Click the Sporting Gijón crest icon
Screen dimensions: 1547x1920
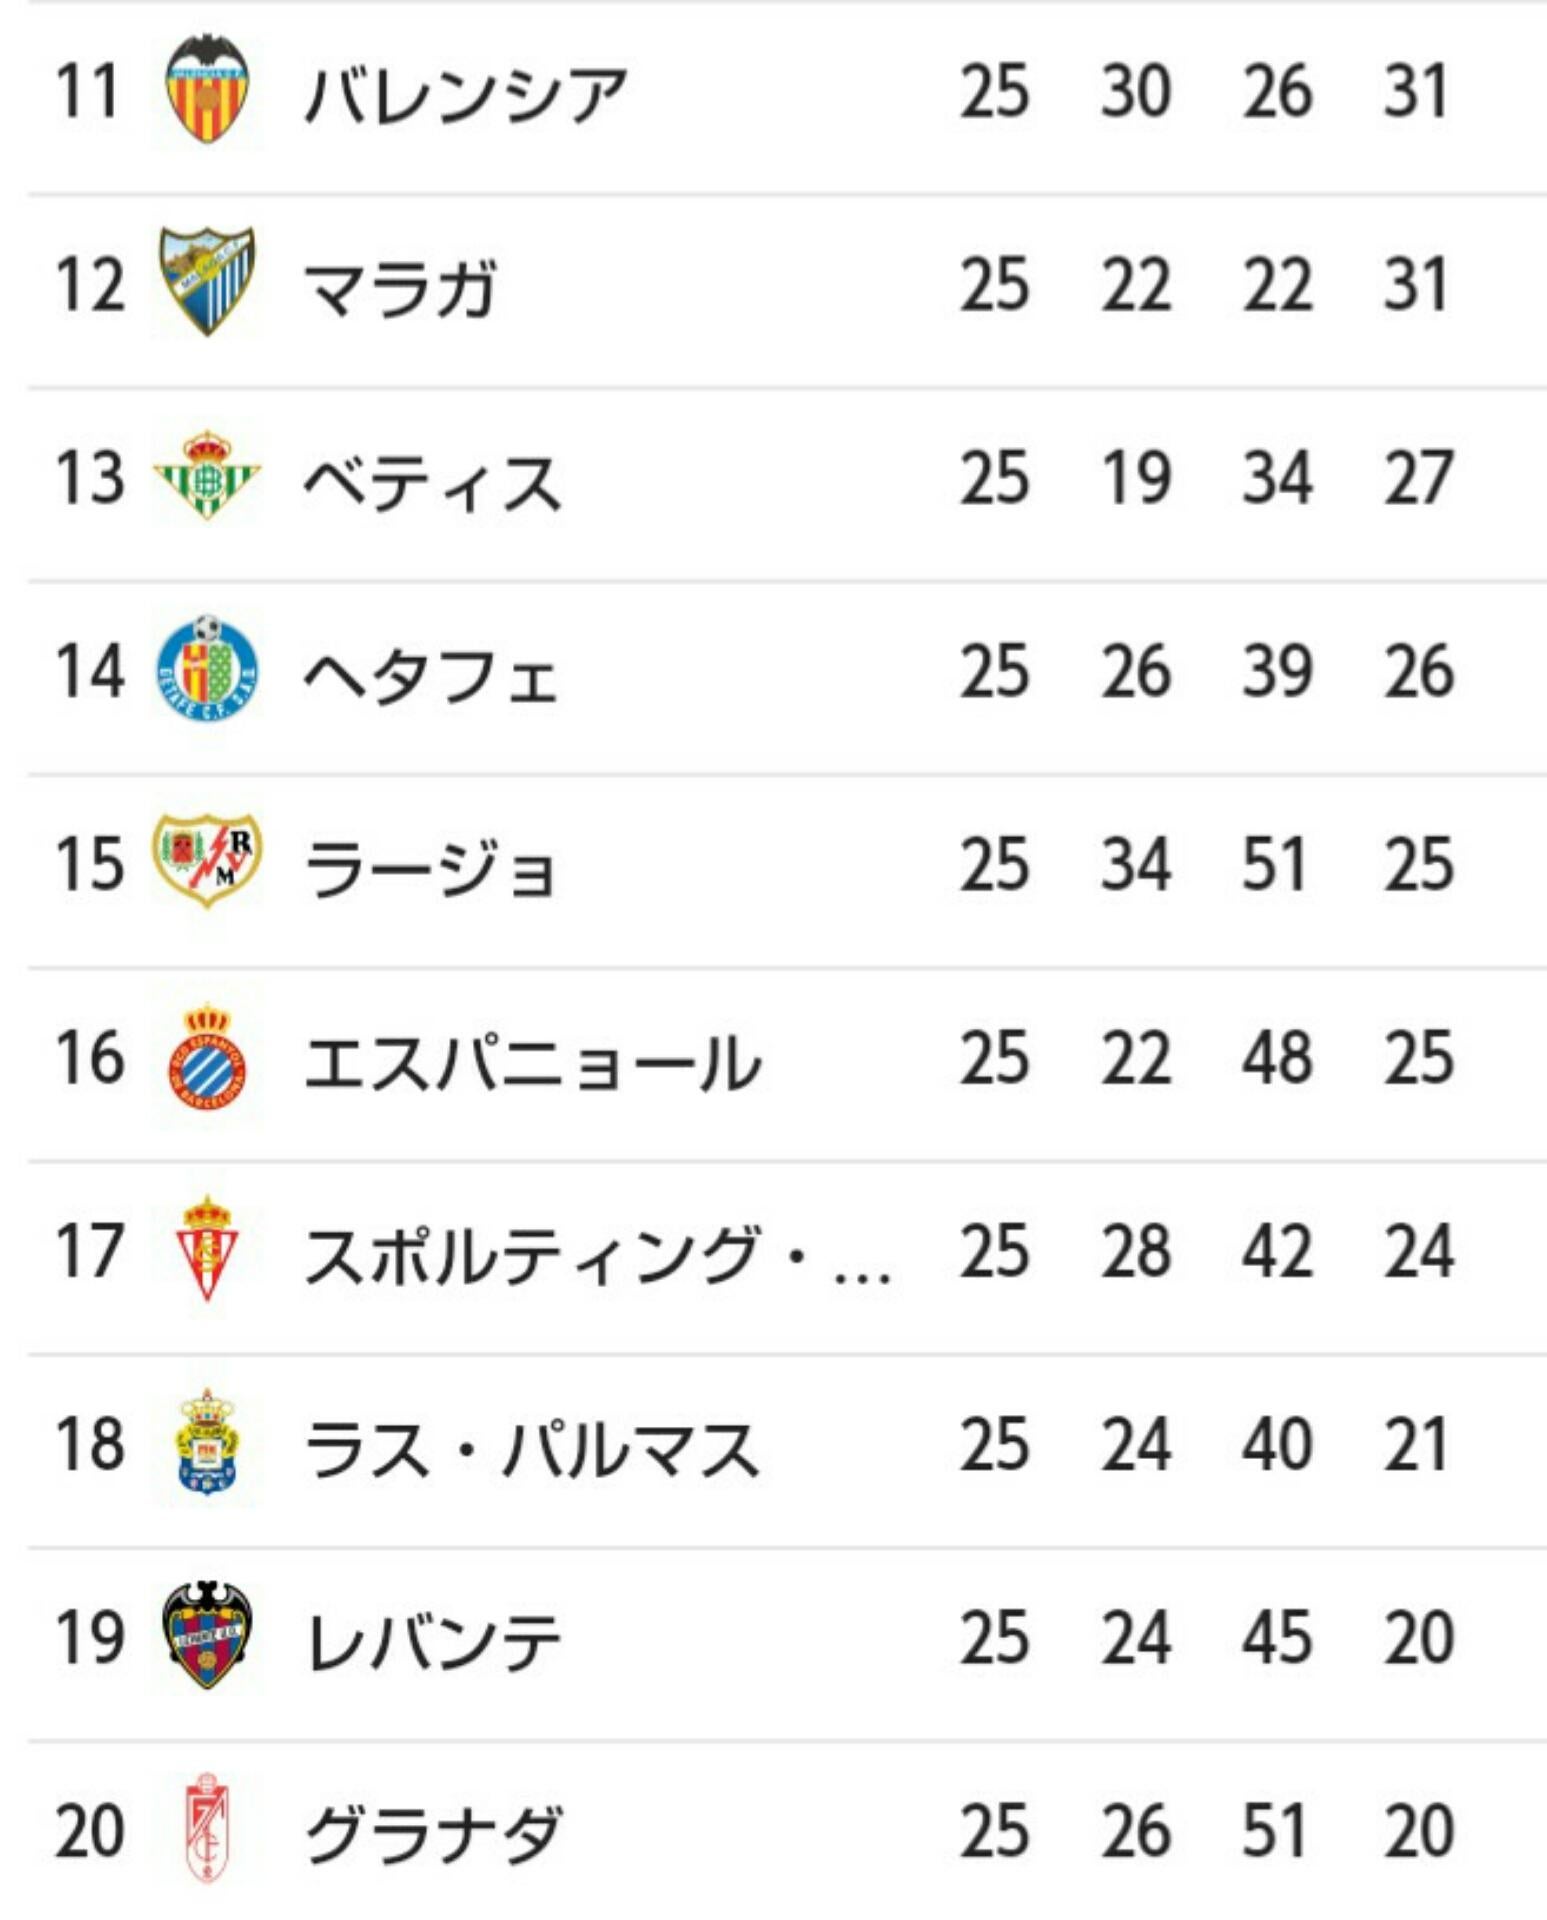coord(207,1250)
